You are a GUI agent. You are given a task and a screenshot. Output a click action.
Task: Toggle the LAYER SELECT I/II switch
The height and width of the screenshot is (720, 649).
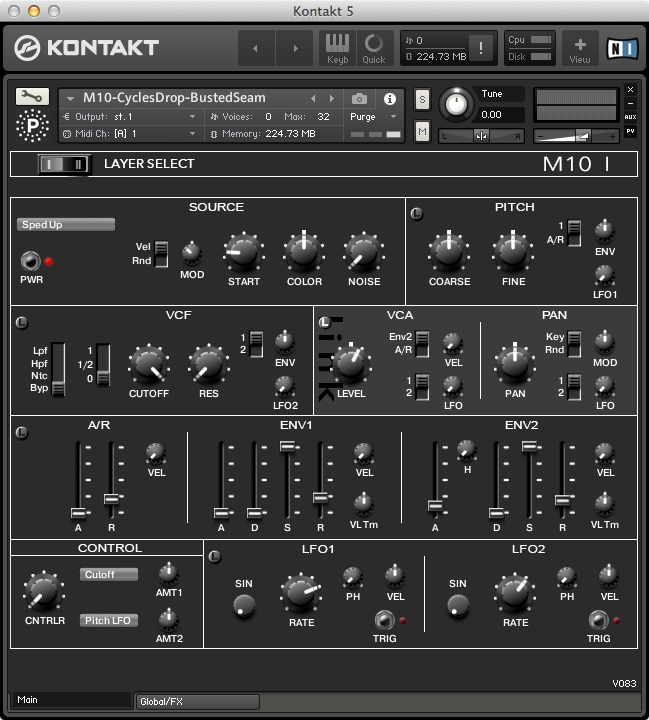tap(65, 164)
